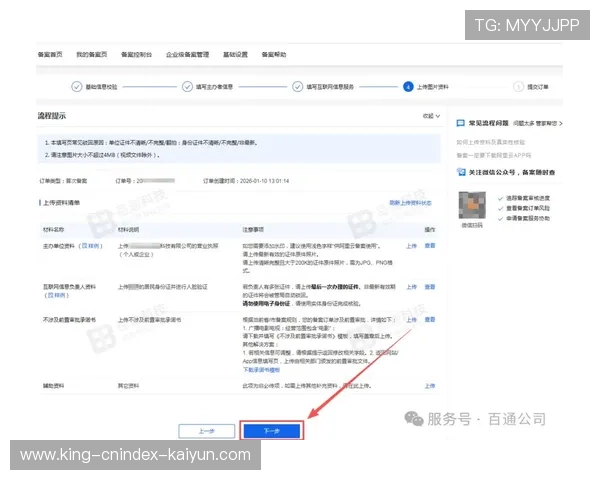The width and height of the screenshot is (600, 480).
Task: Click the 材料说明 column header
Action: (128, 230)
